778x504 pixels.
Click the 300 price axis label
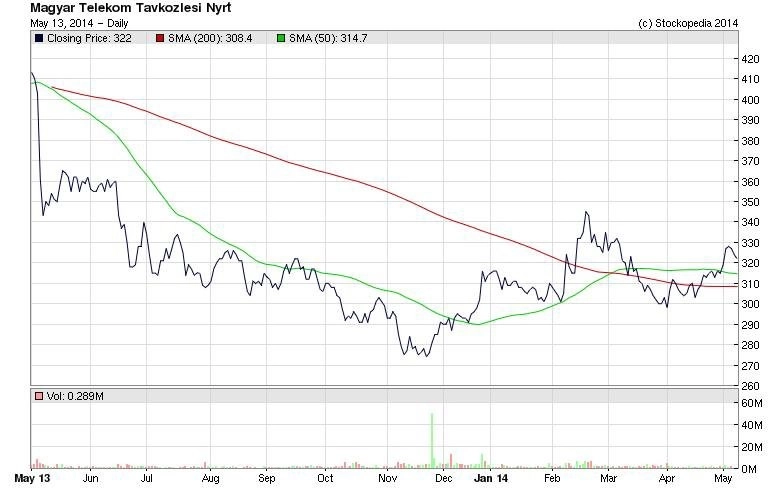(x=750, y=304)
